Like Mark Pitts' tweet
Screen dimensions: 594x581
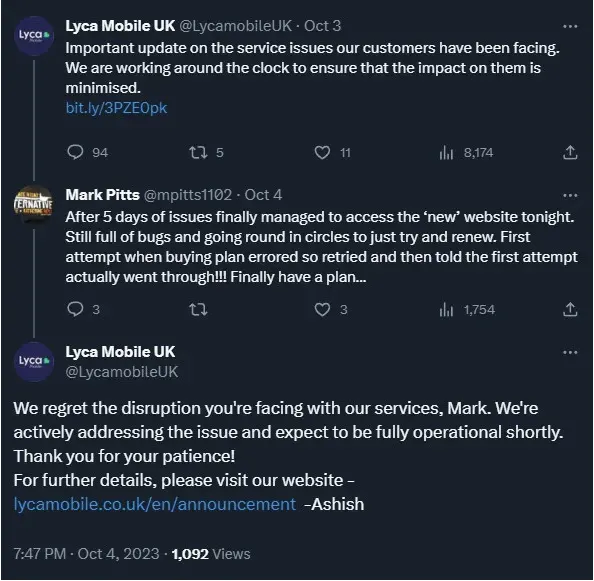(x=322, y=309)
